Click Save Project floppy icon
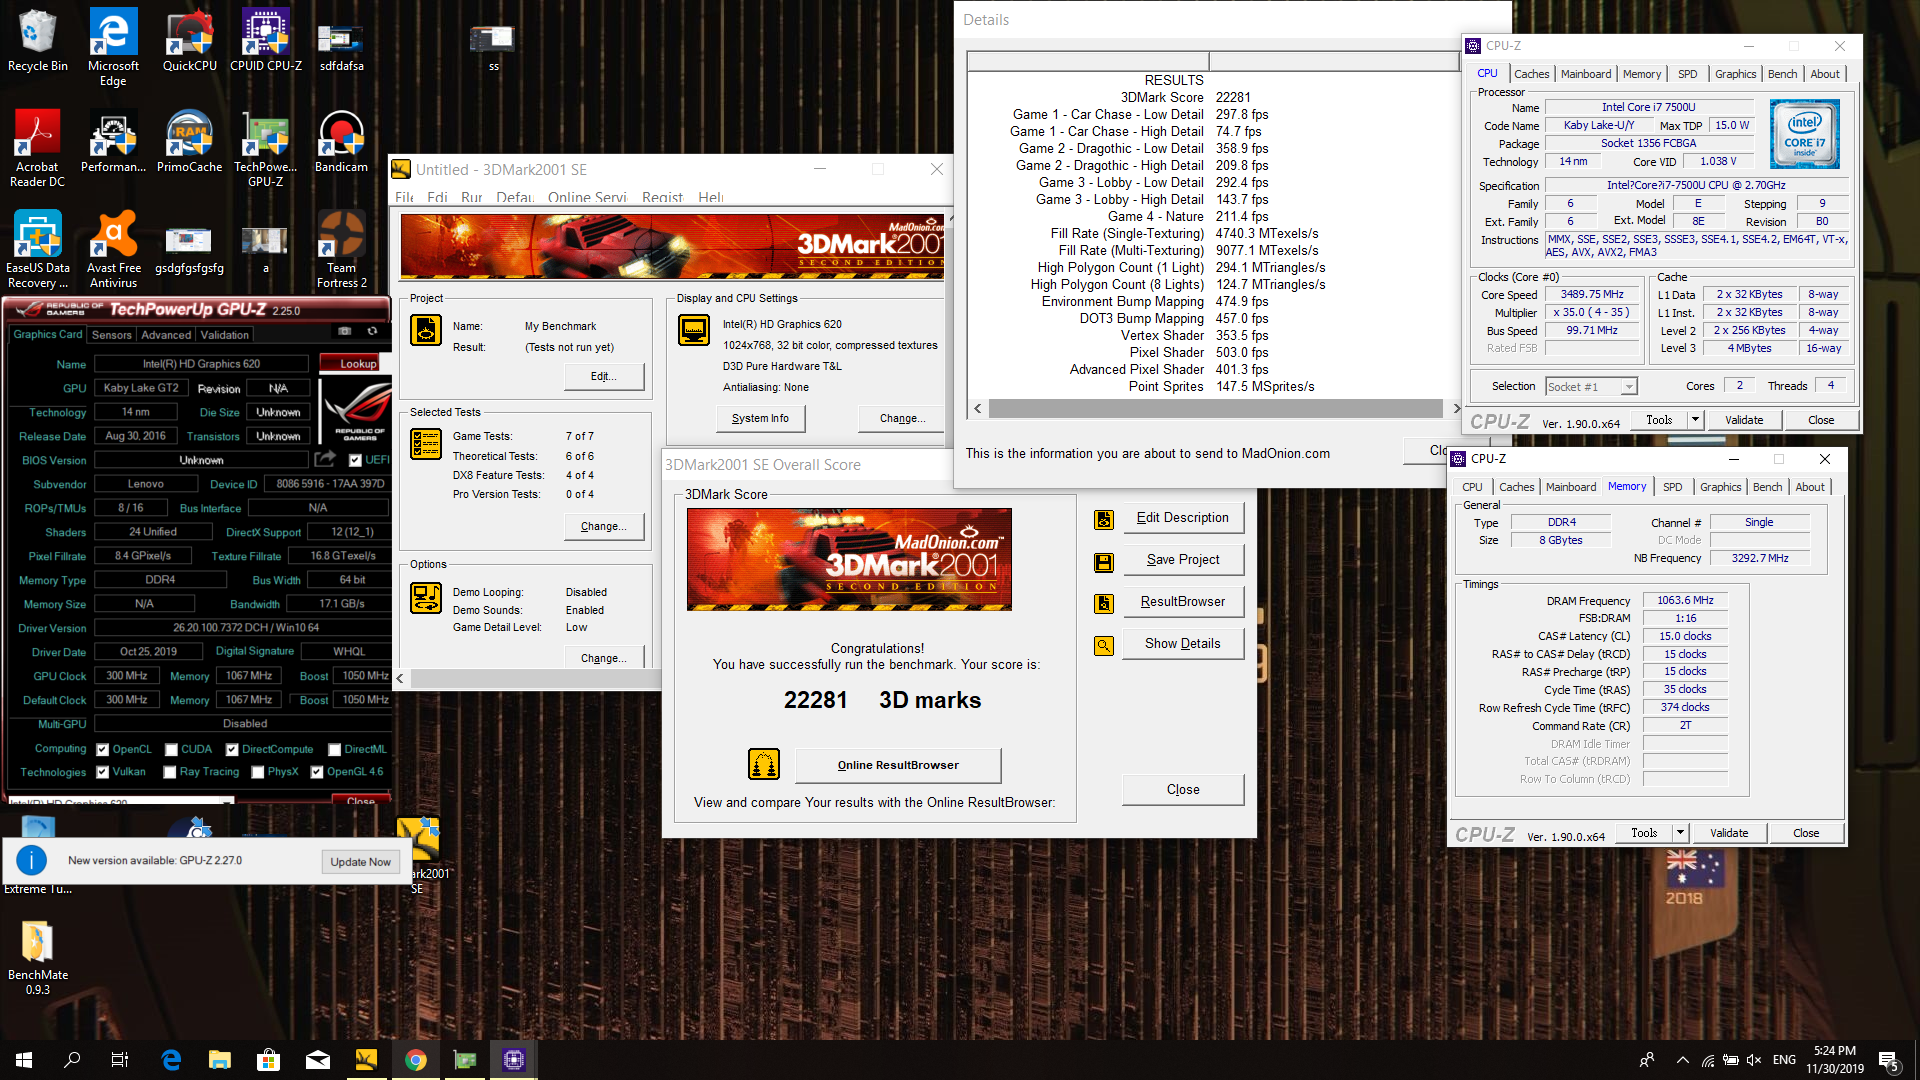The image size is (1920, 1080). pyautogui.click(x=1104, y=562)
